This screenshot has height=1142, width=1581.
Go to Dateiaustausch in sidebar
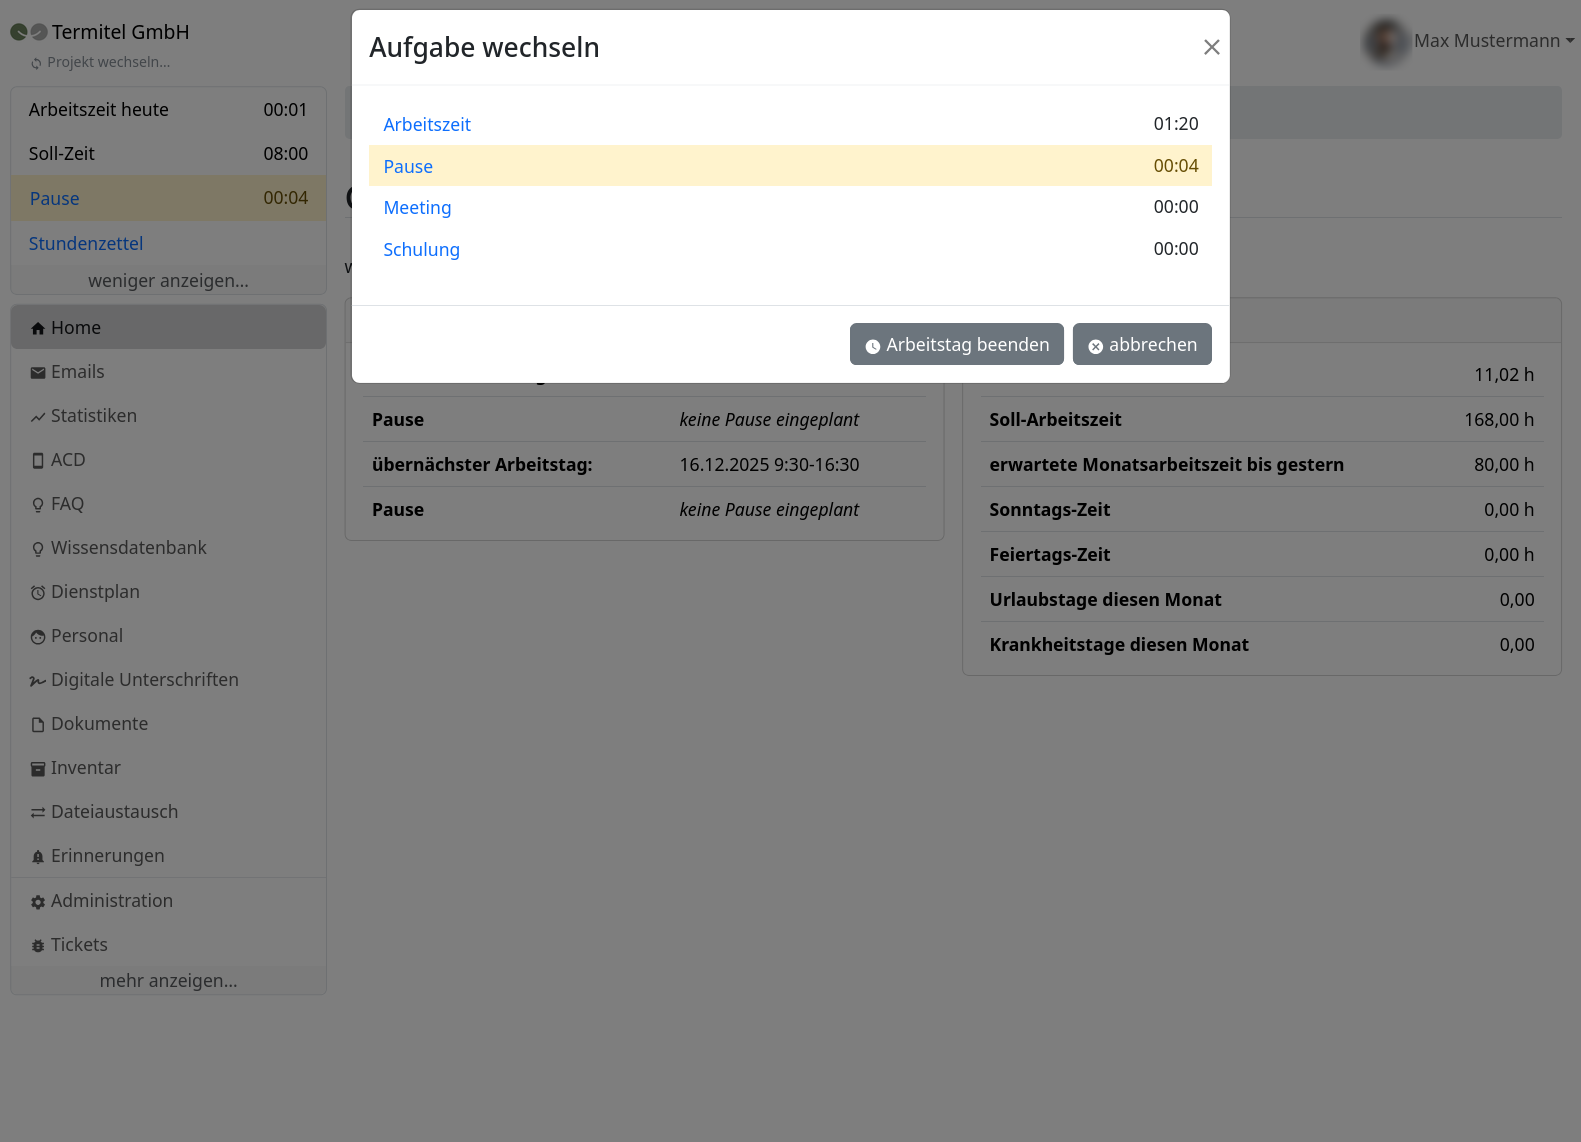click(114, 812)
